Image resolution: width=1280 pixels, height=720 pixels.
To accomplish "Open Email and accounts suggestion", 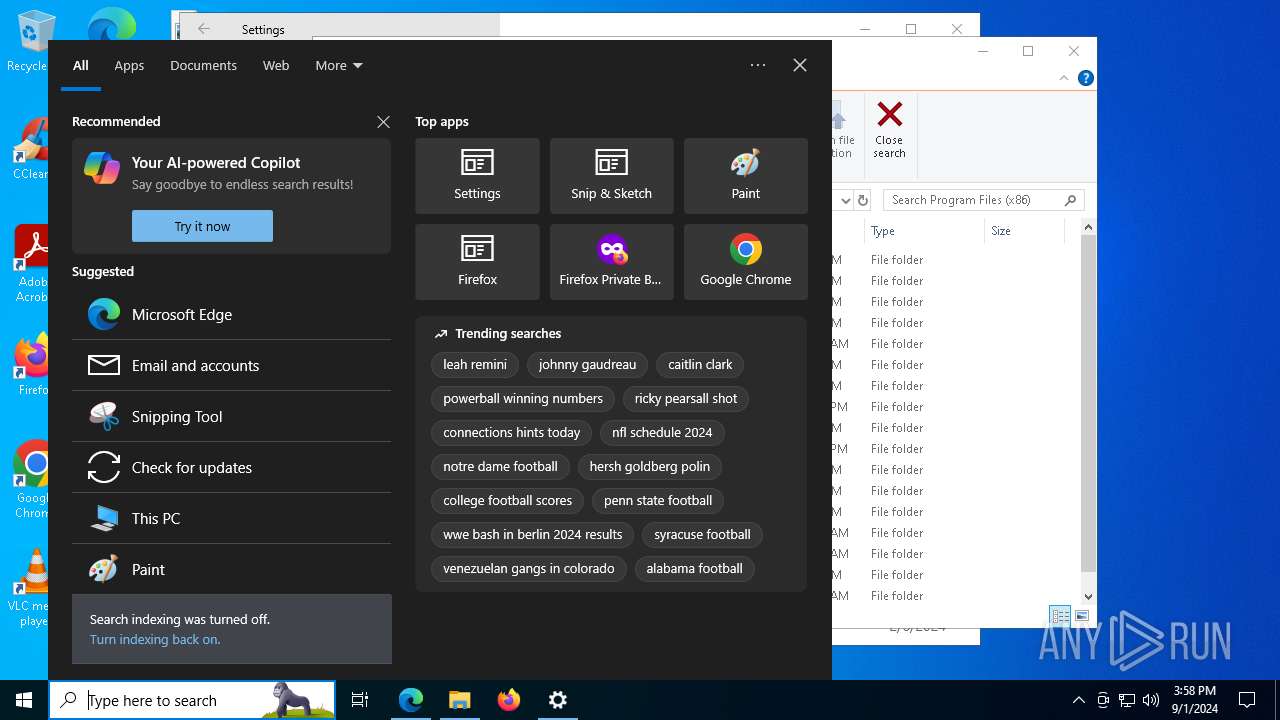I will click(x=231, y=365).
